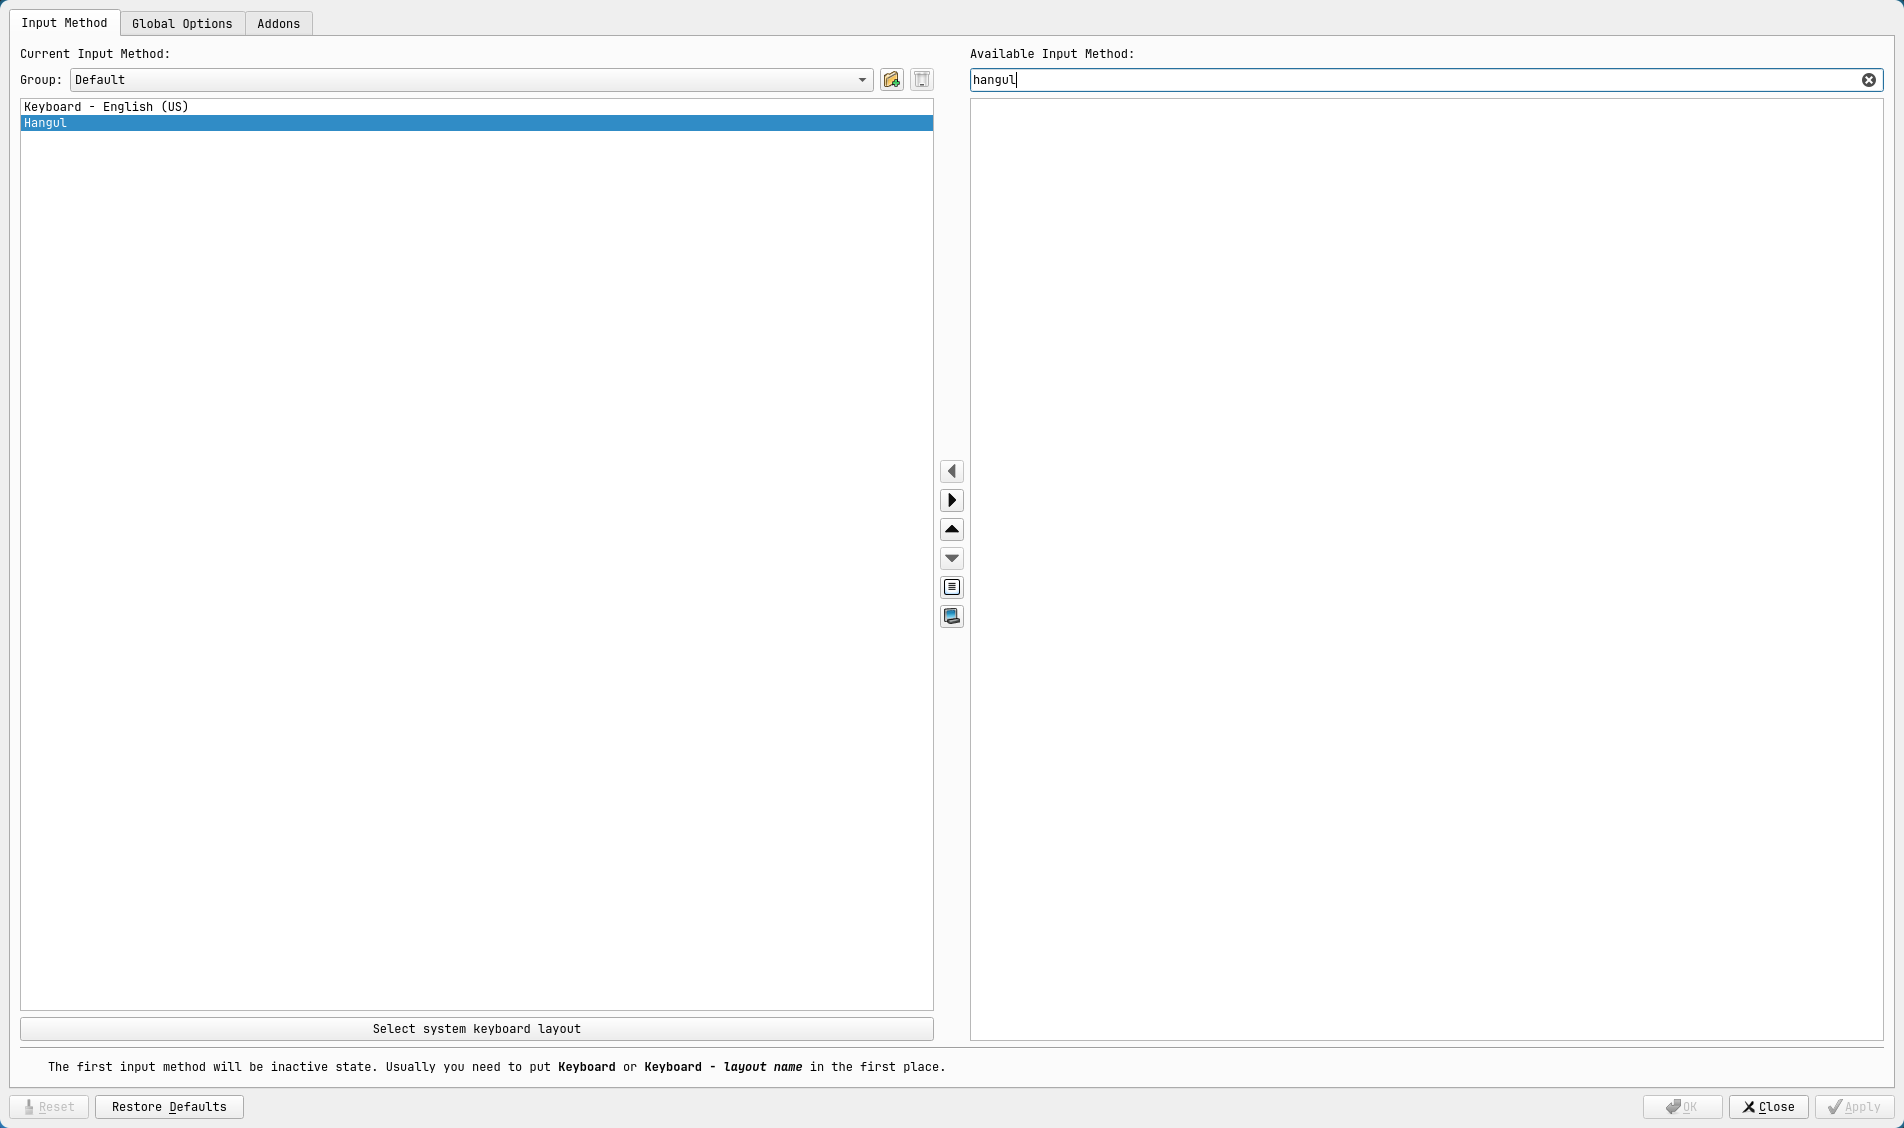
Task: Click the left arrow to add input method
Action: pos(952,471)
